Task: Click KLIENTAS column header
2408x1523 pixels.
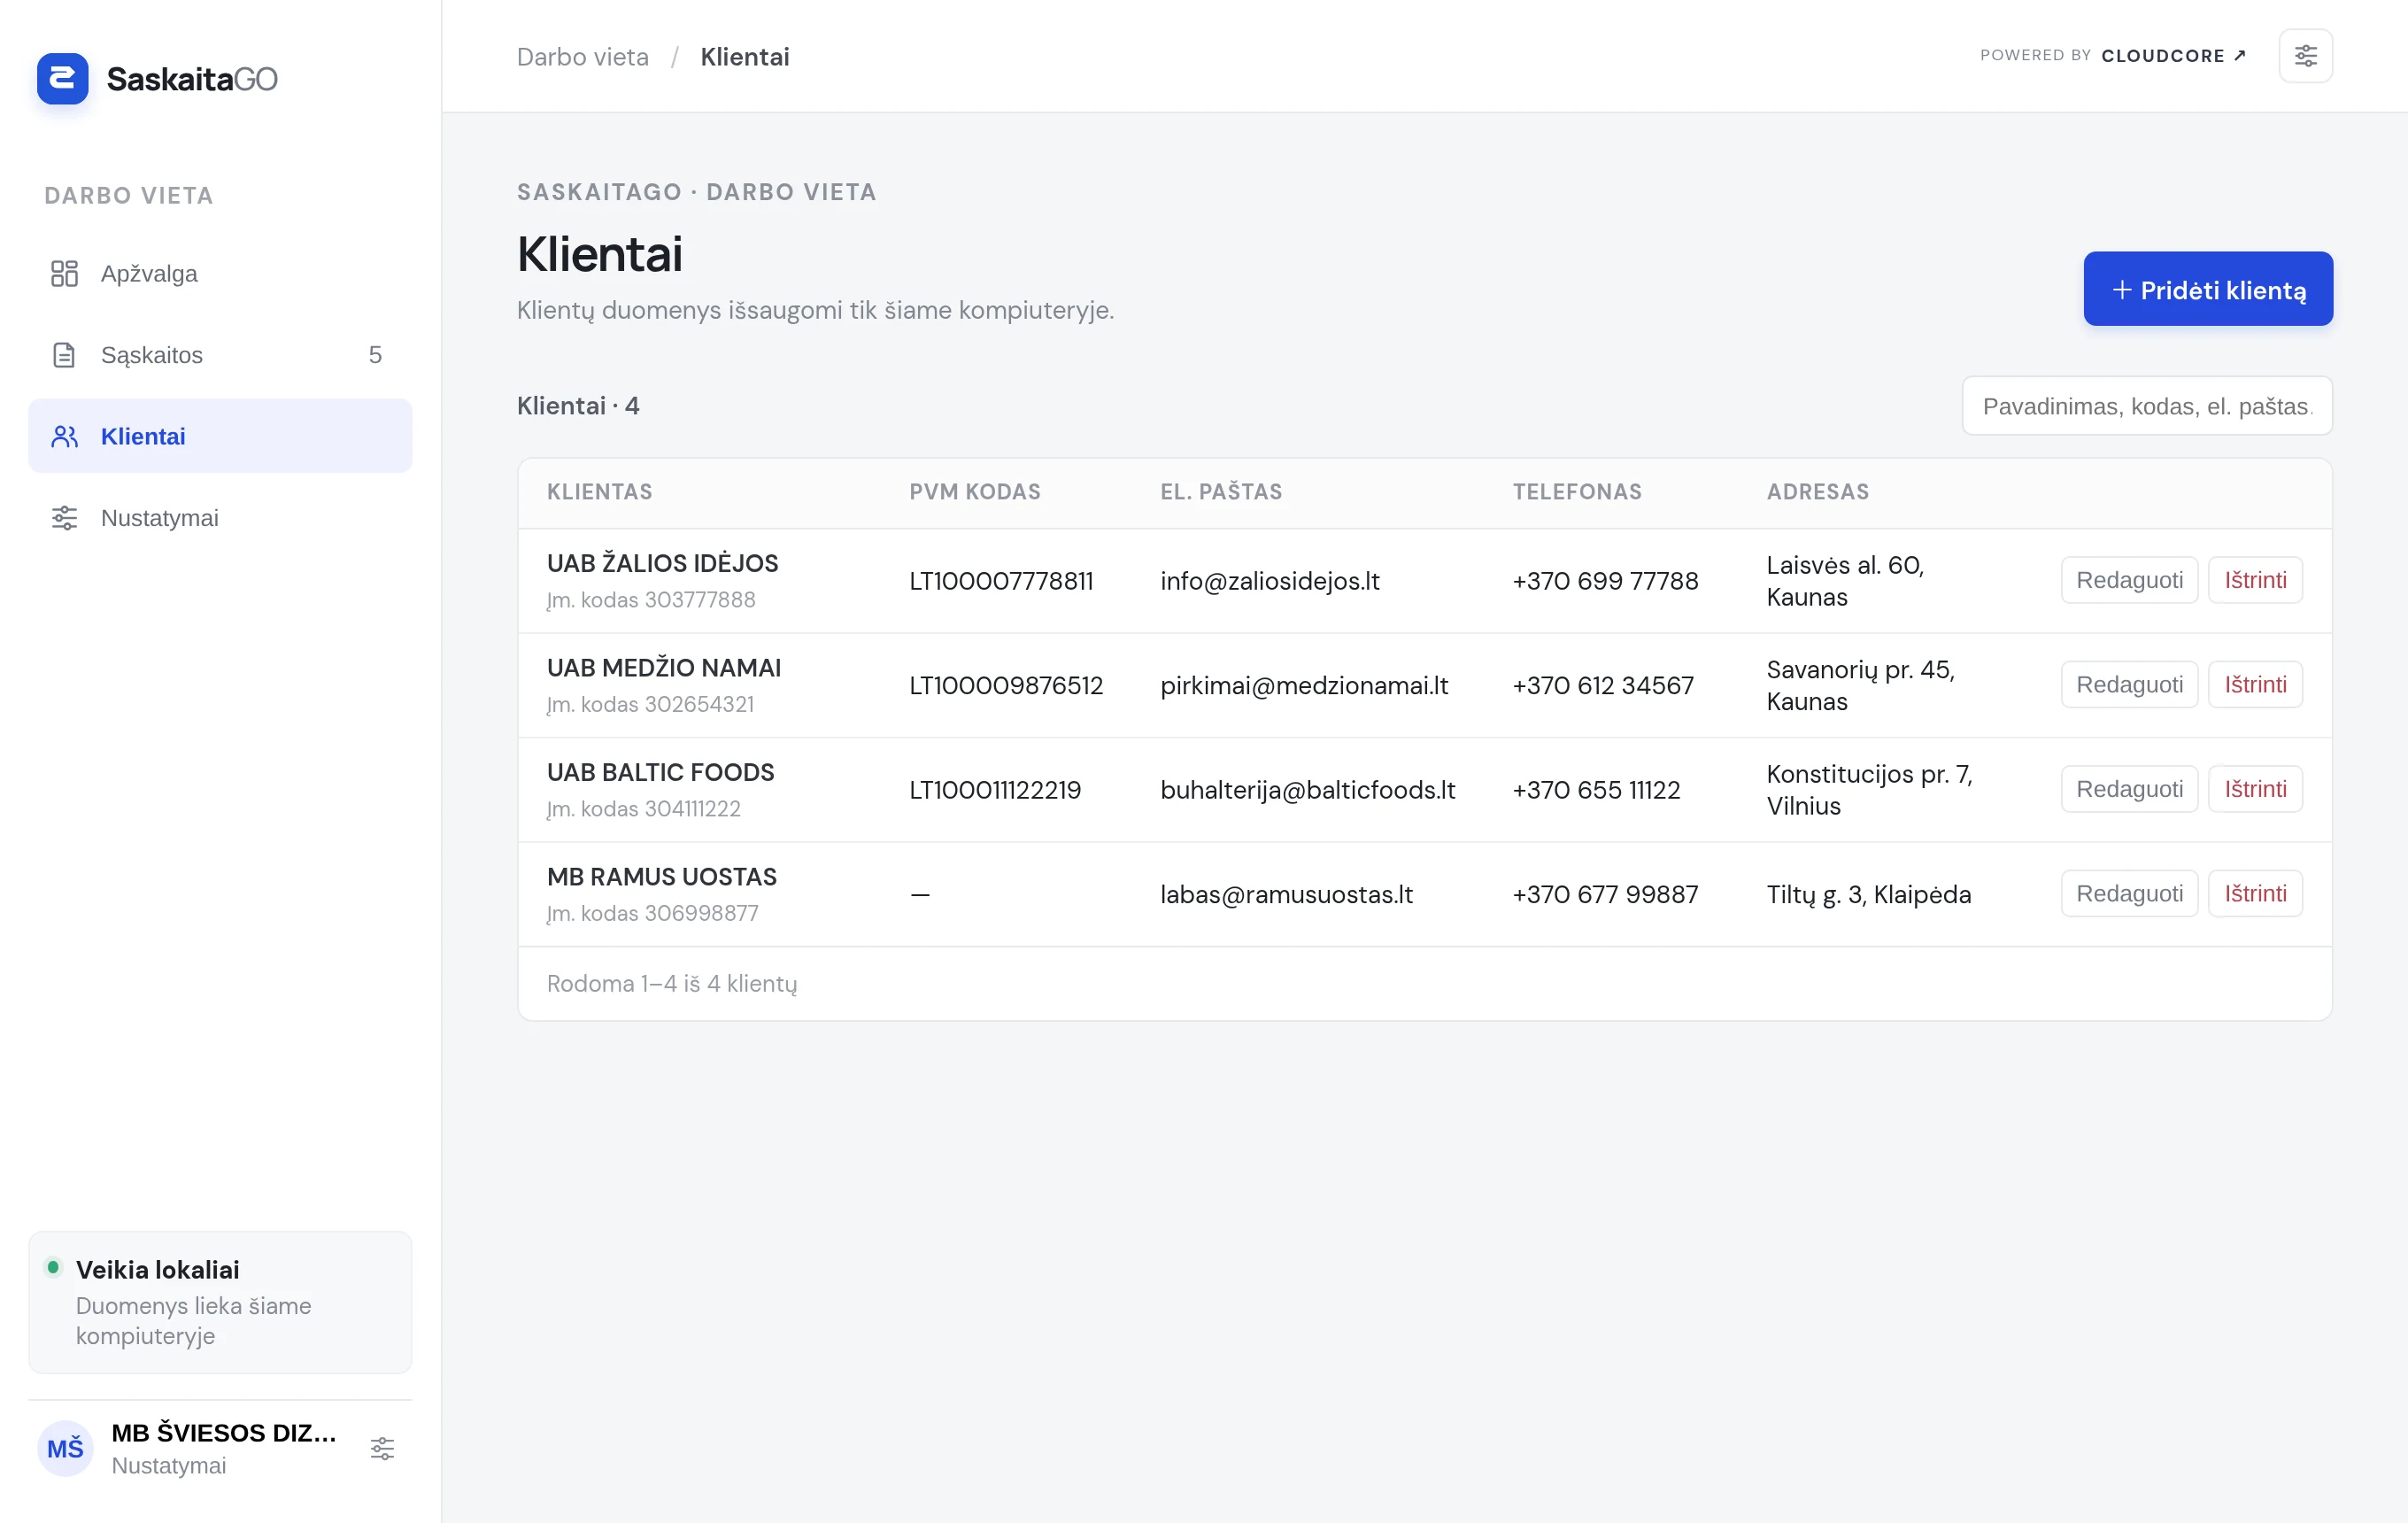Action: [x=599, y=491]
